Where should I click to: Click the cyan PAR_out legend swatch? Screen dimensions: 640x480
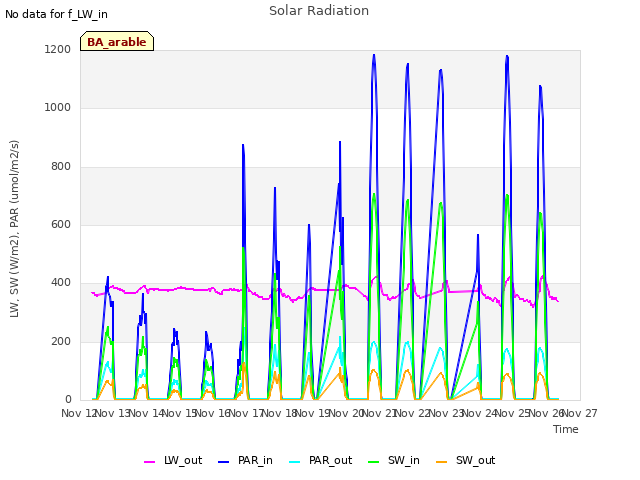coord(295,462)
